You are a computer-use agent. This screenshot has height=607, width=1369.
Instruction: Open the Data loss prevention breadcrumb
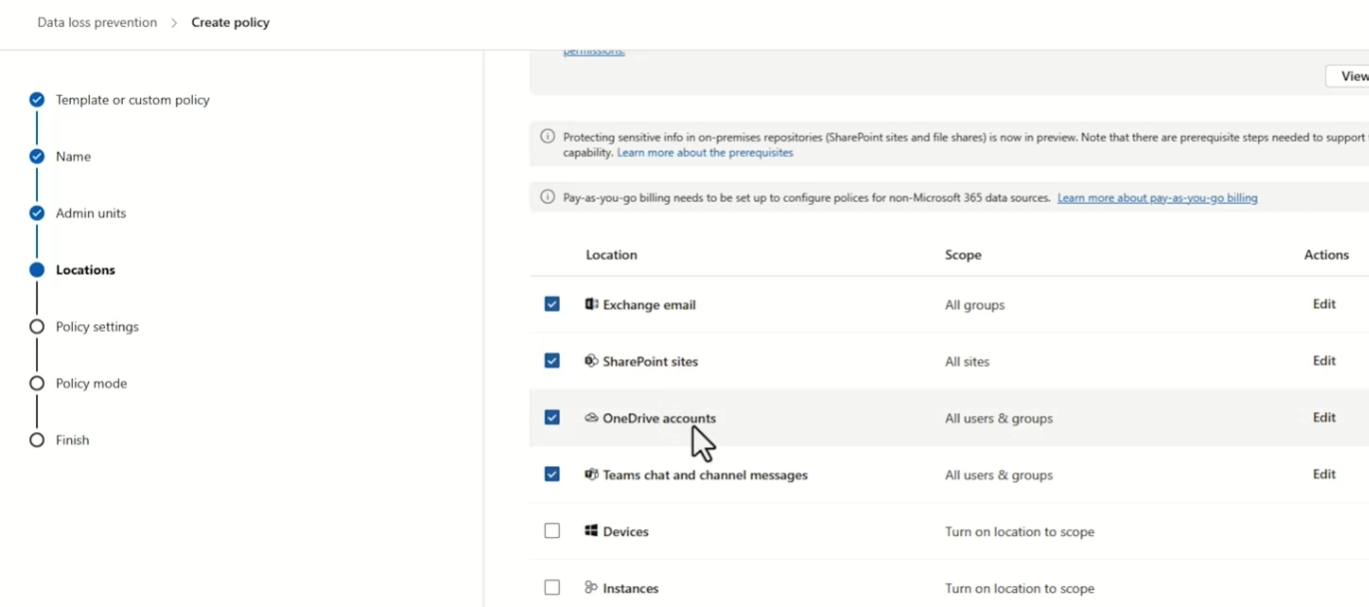point(97,22)
